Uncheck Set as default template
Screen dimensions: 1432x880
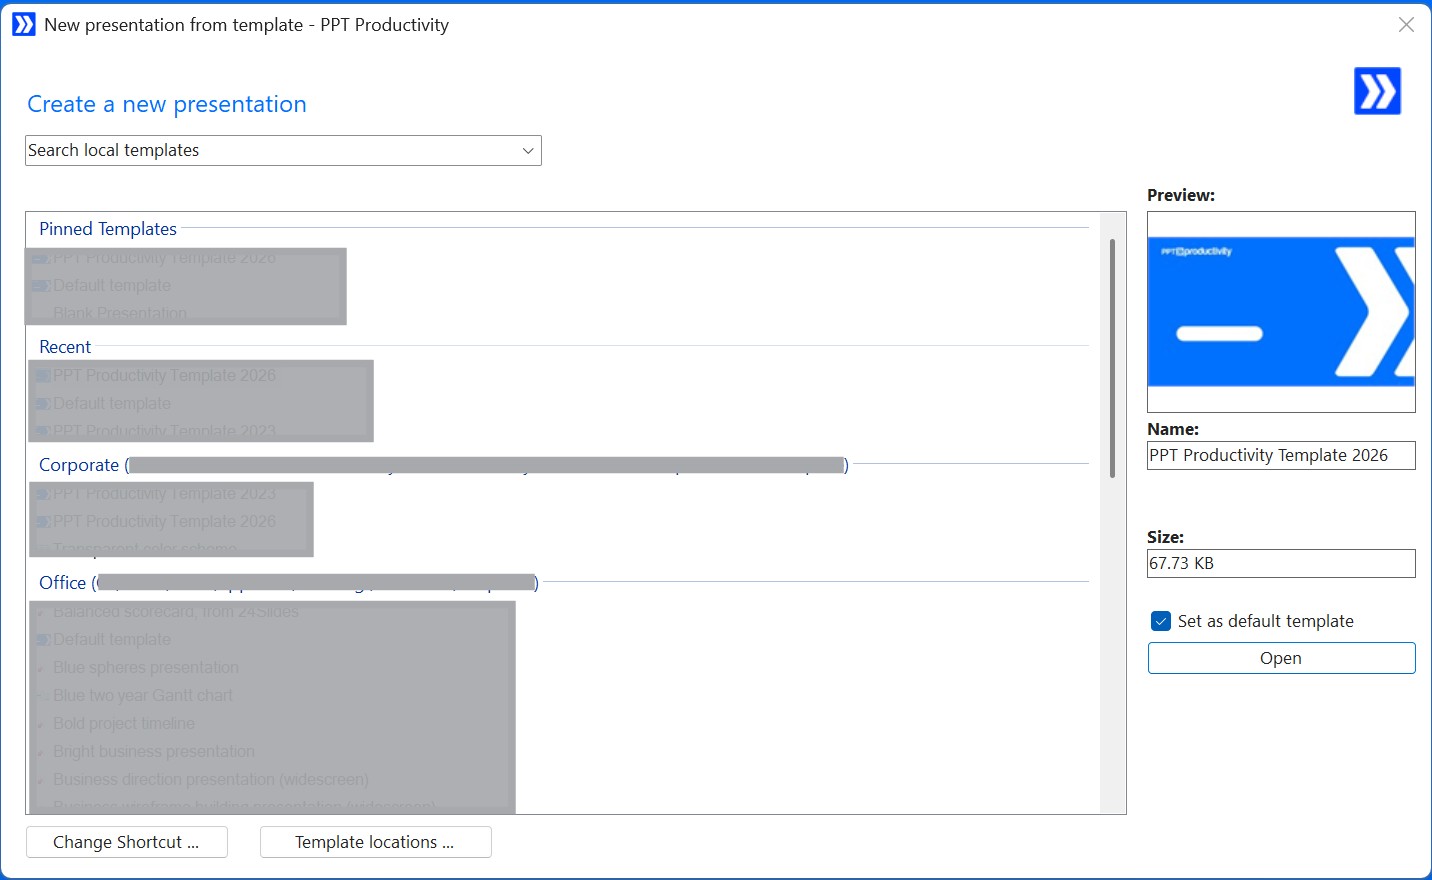click(x=1161, y=621)
